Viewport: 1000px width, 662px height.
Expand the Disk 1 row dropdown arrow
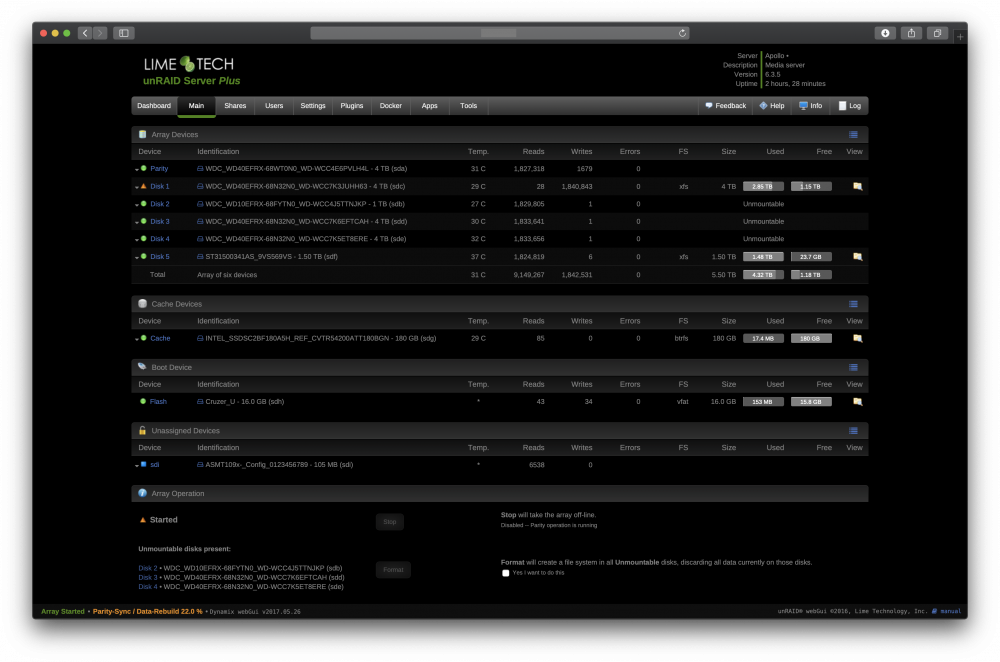point(136,188)
